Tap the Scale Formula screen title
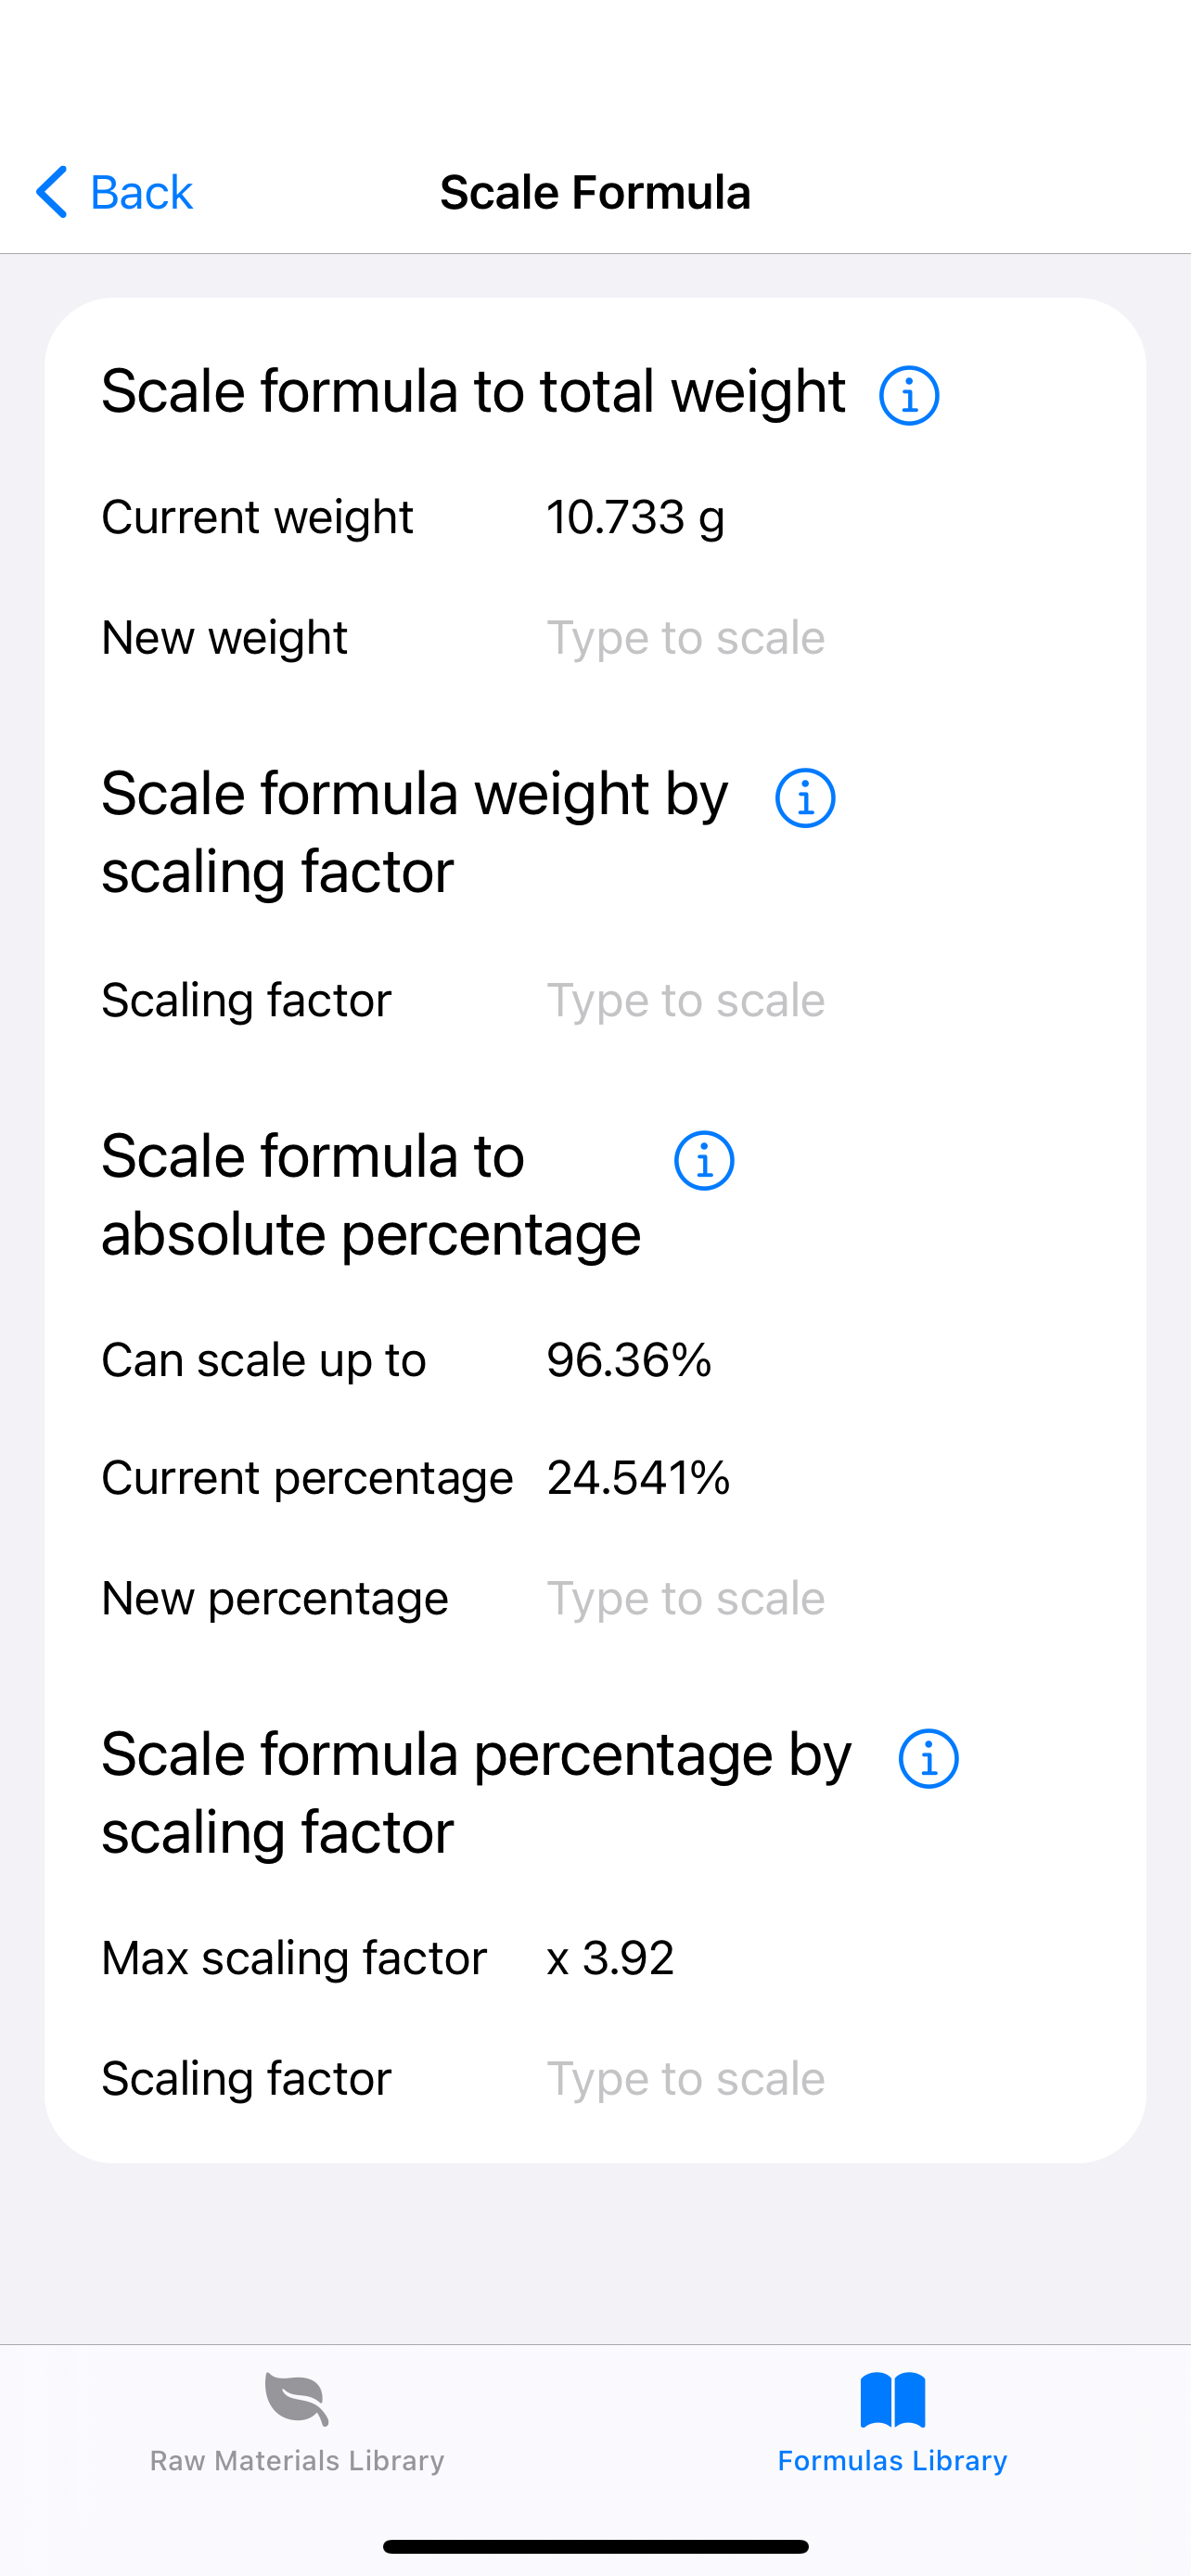Image resolution: width=1191 pixels, height=2576 pixels. [595, 192]
